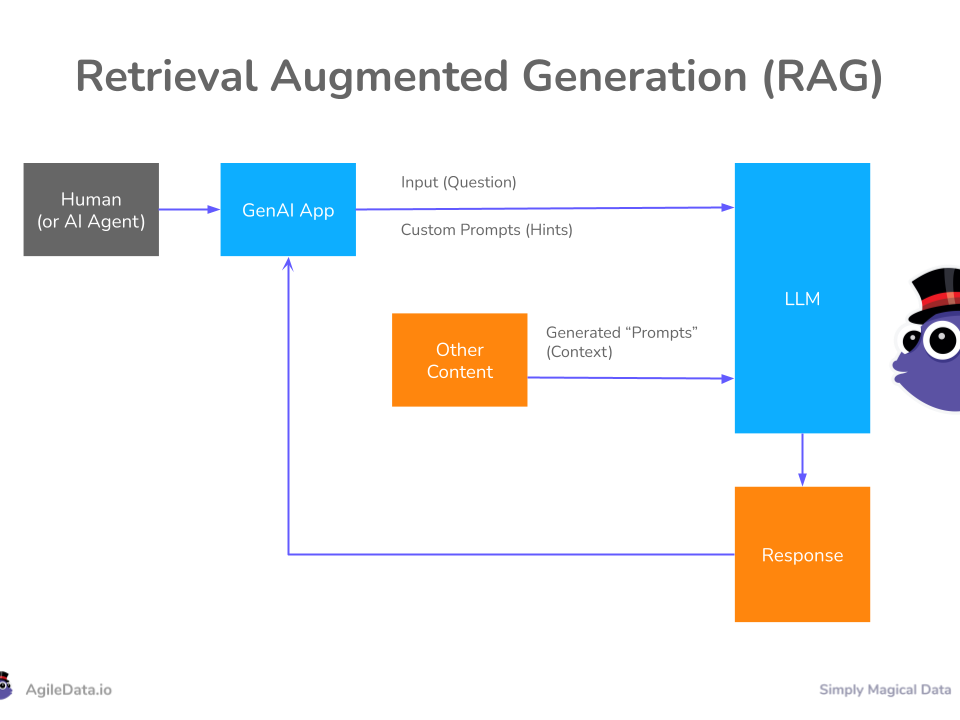Click the Custom Prompts (Hints) label

click(487, 230)
